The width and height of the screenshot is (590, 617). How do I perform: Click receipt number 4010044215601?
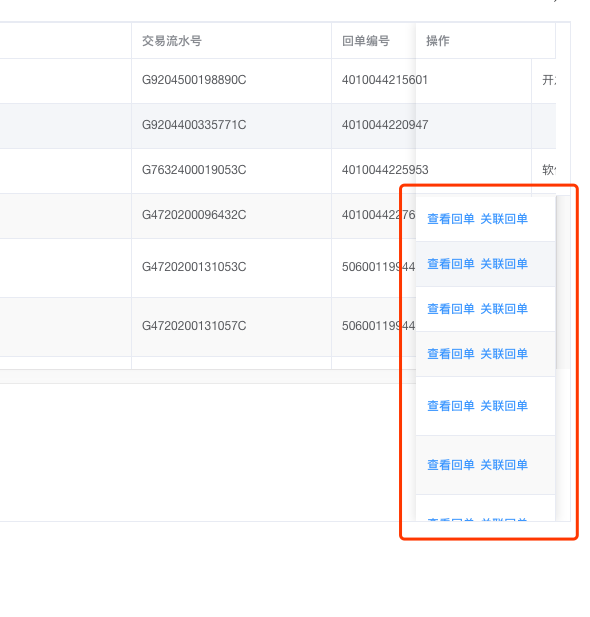385,80
